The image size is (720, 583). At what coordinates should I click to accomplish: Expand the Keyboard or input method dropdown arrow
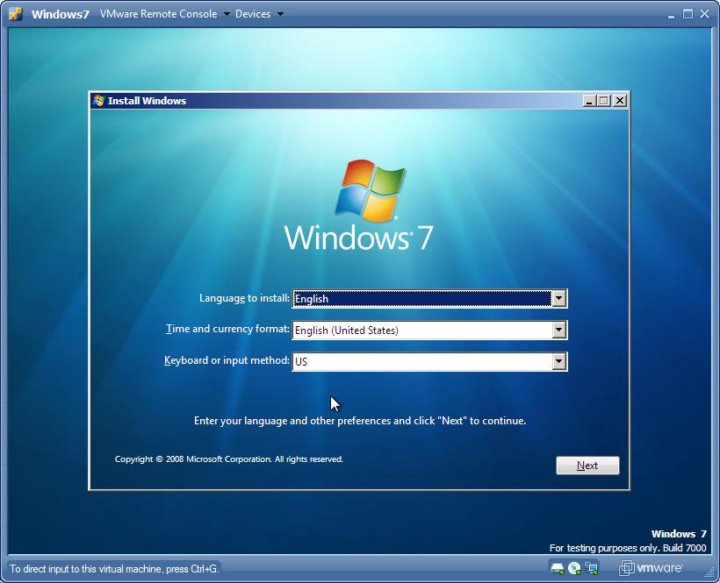click(559, 362)
